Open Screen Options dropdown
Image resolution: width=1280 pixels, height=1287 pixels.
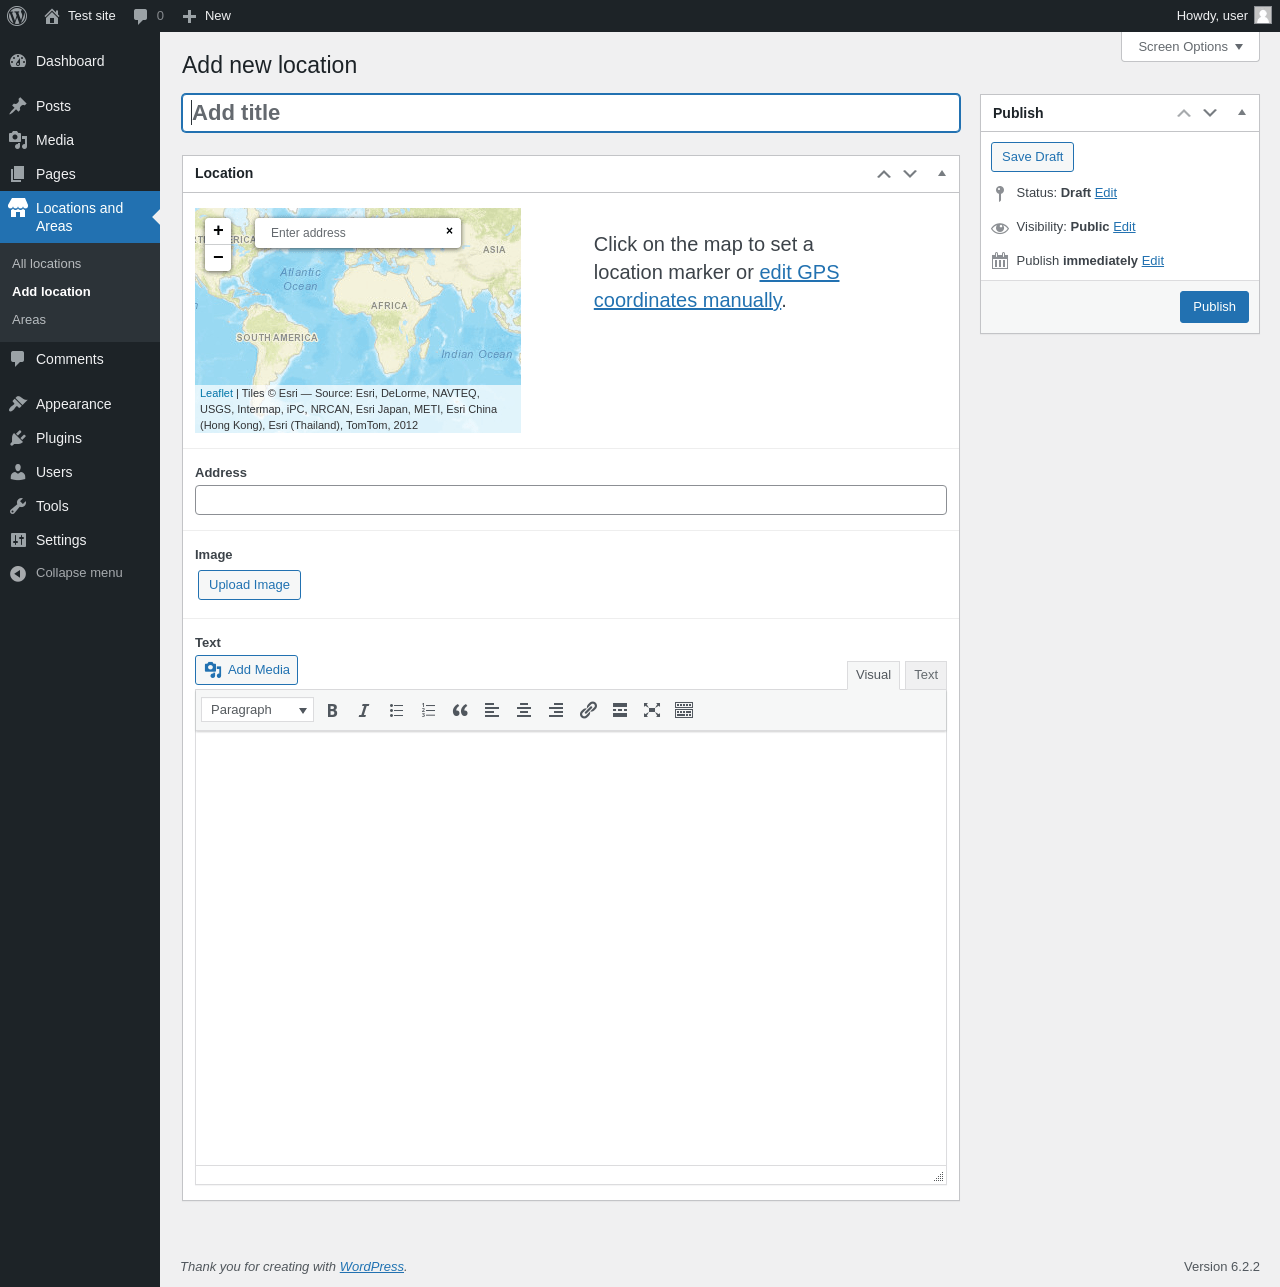point(1190,47)
